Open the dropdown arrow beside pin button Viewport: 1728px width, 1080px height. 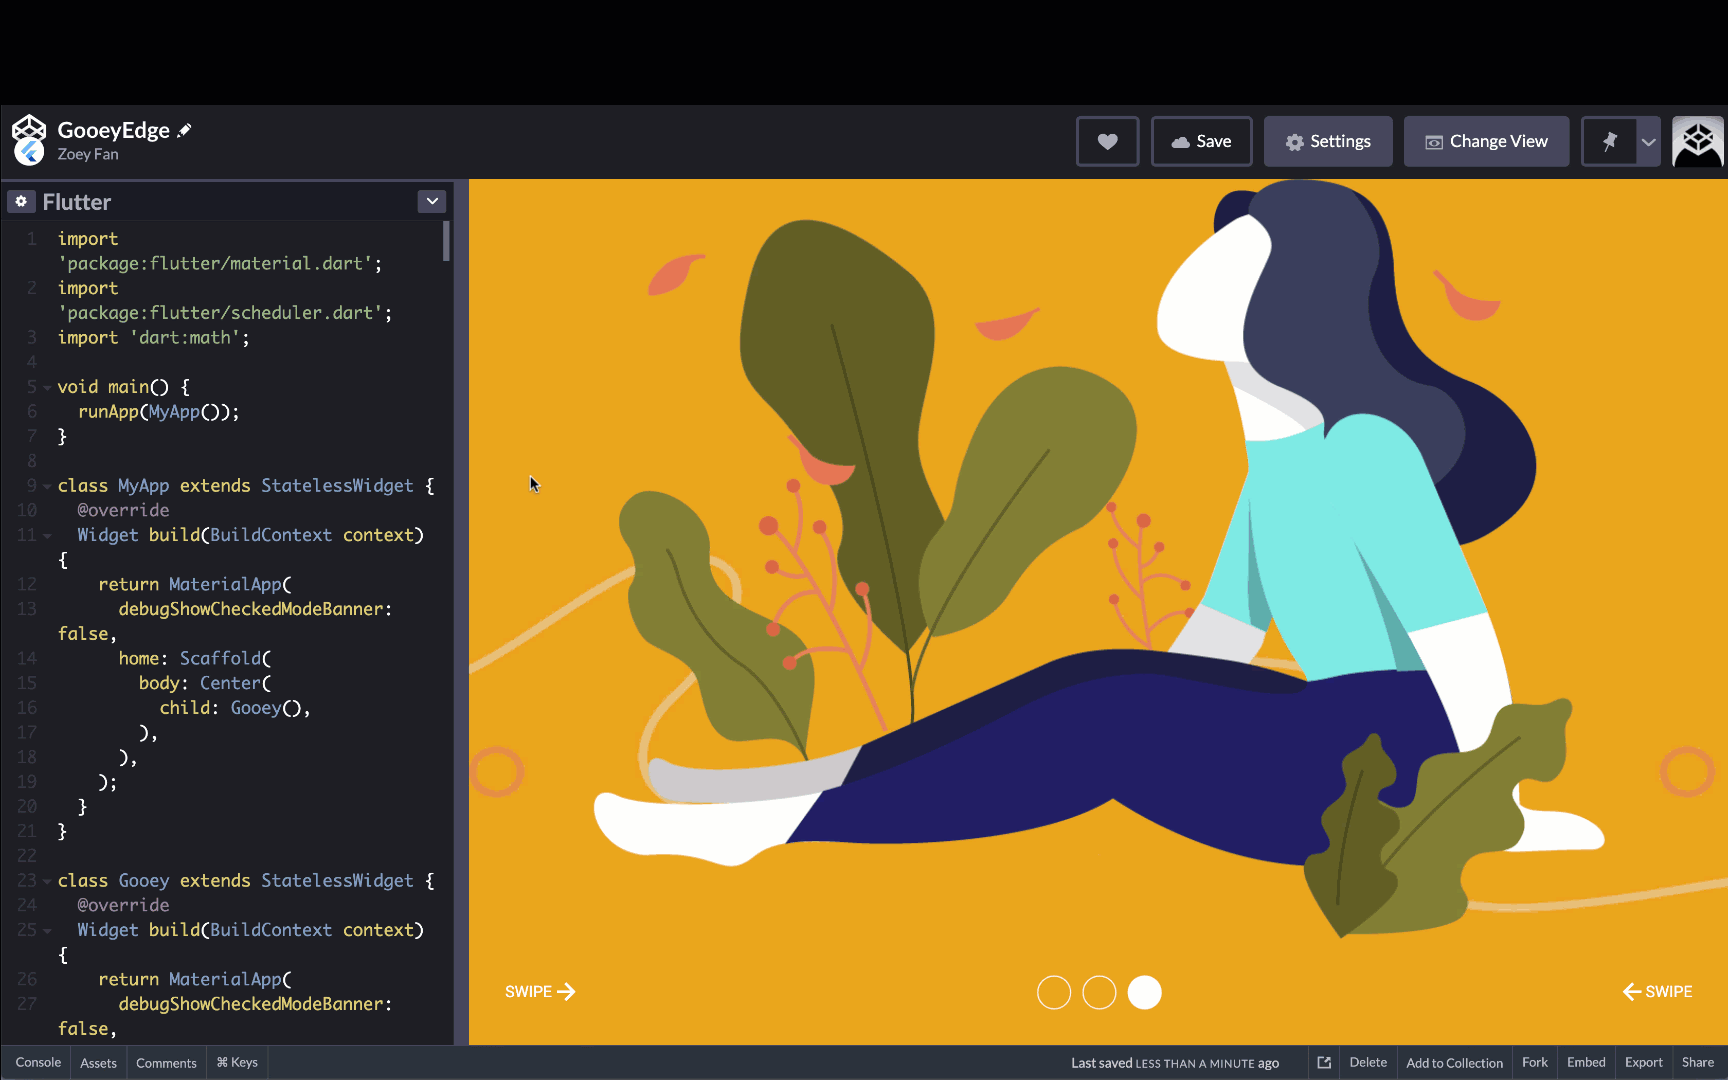pyautogui.click(x=1649, y=142)
